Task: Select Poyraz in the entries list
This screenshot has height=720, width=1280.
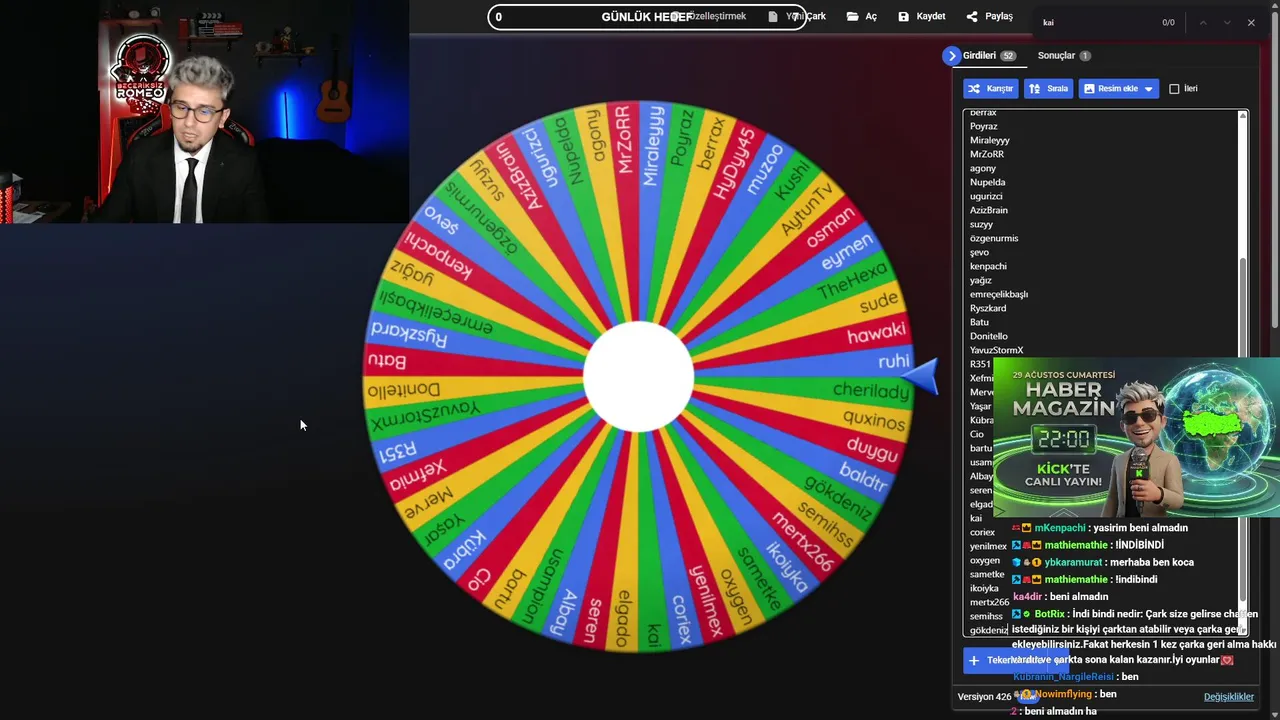Action: [984, 126]
